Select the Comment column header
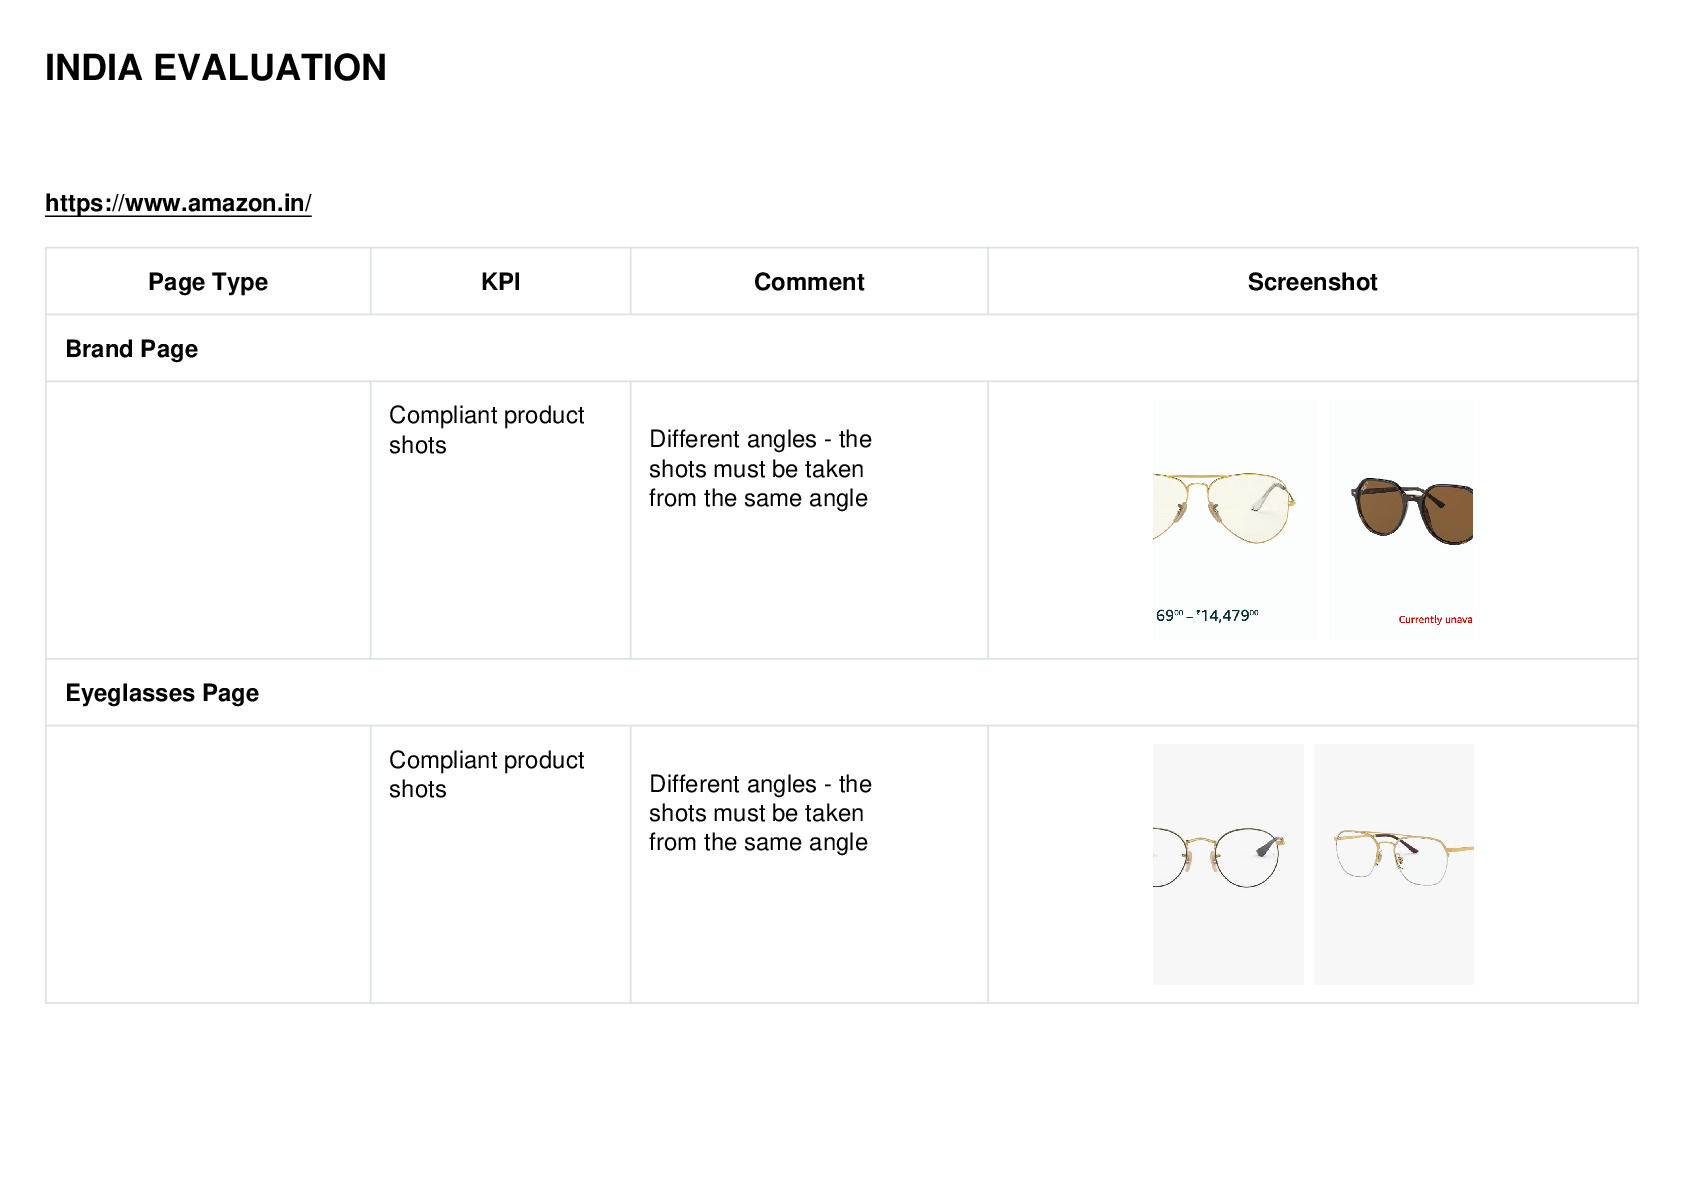Image resolution: width=1684 pixels, height=1191 pixels. [x=809, y=282]
